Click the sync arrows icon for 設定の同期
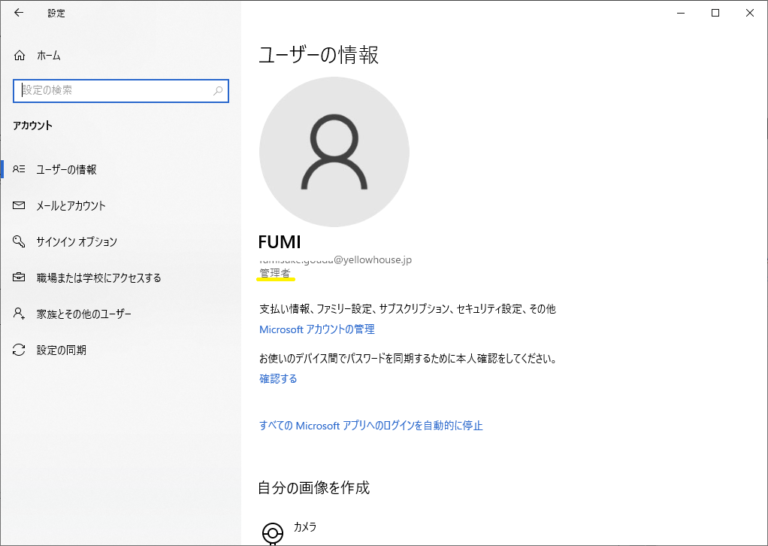This screenshot has width=768, height=546. click(19, 350)
